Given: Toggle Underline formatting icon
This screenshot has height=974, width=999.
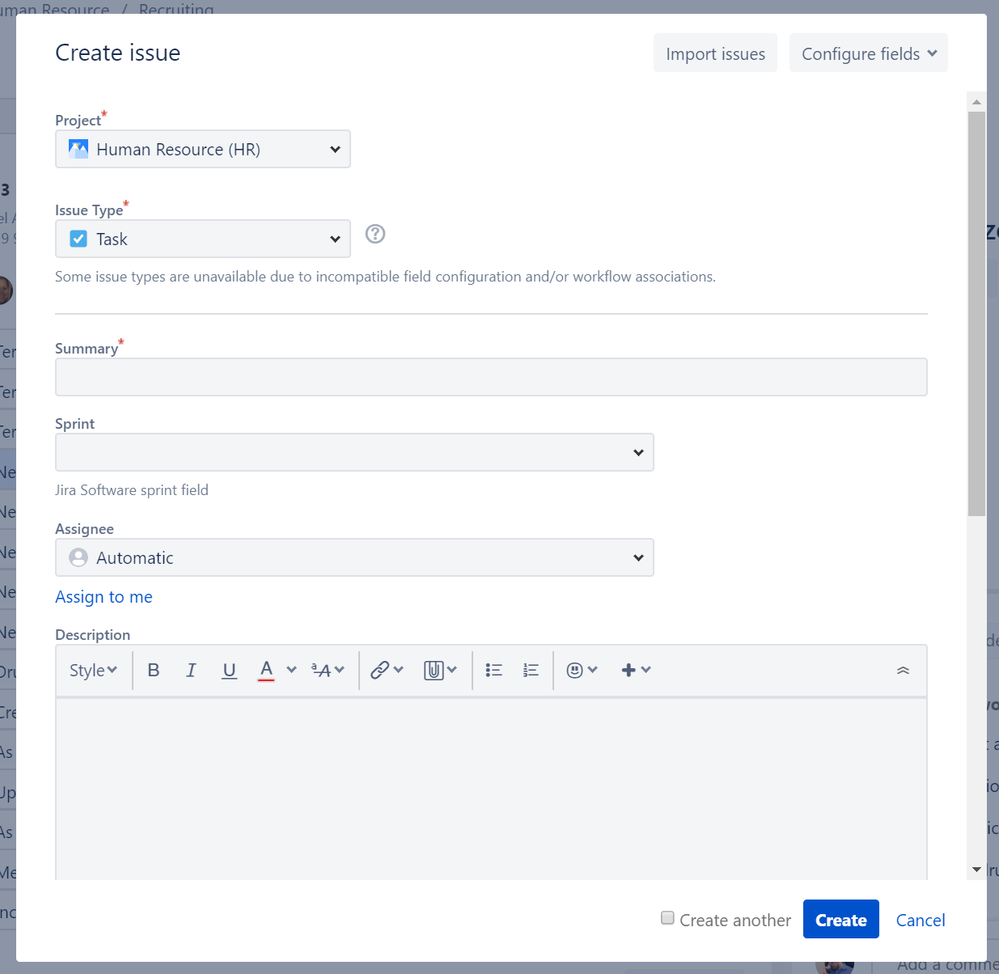Looking at the screenshot, I should pyautogui.click(x=229, y=670).
